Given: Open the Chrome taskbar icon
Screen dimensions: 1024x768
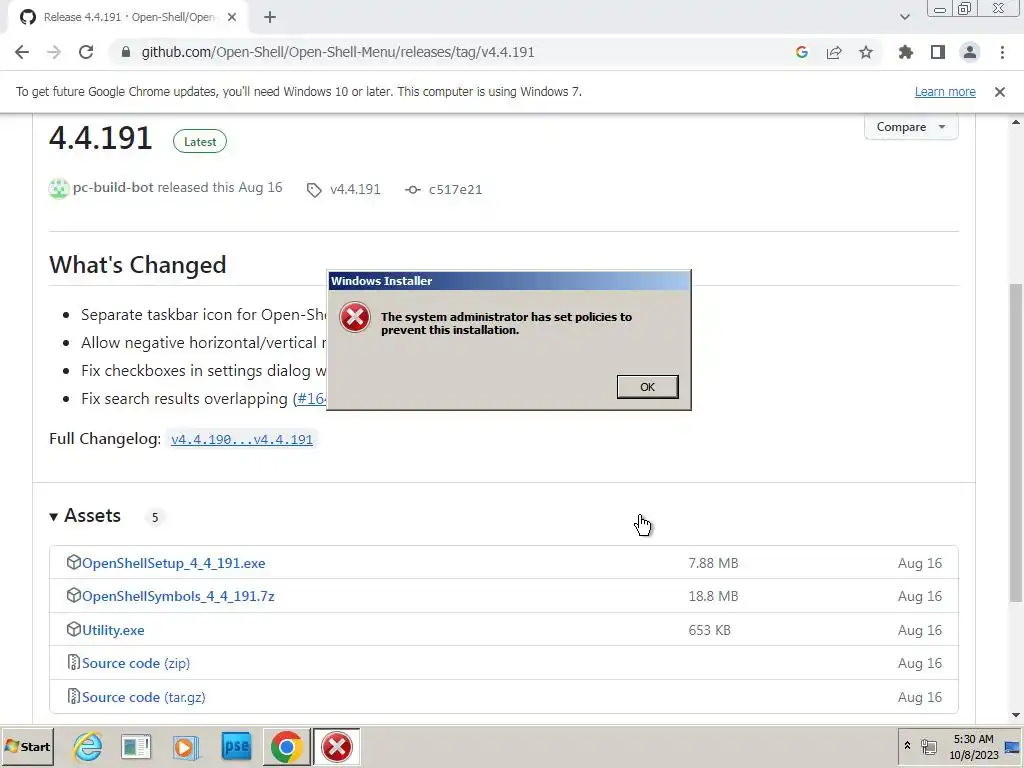Looking at the screenshot, I should pos(286,746).
